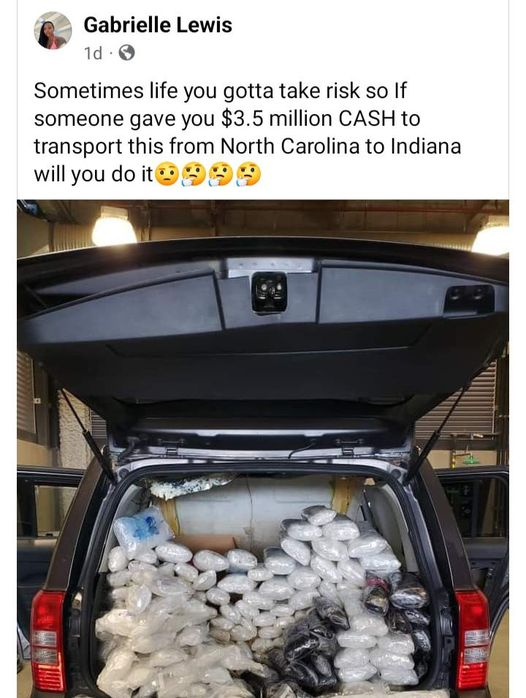Image resolution: width=526 pixels, height=698 pixels.
Task: Click the right red tail light in photo
Action: (472, 640)
